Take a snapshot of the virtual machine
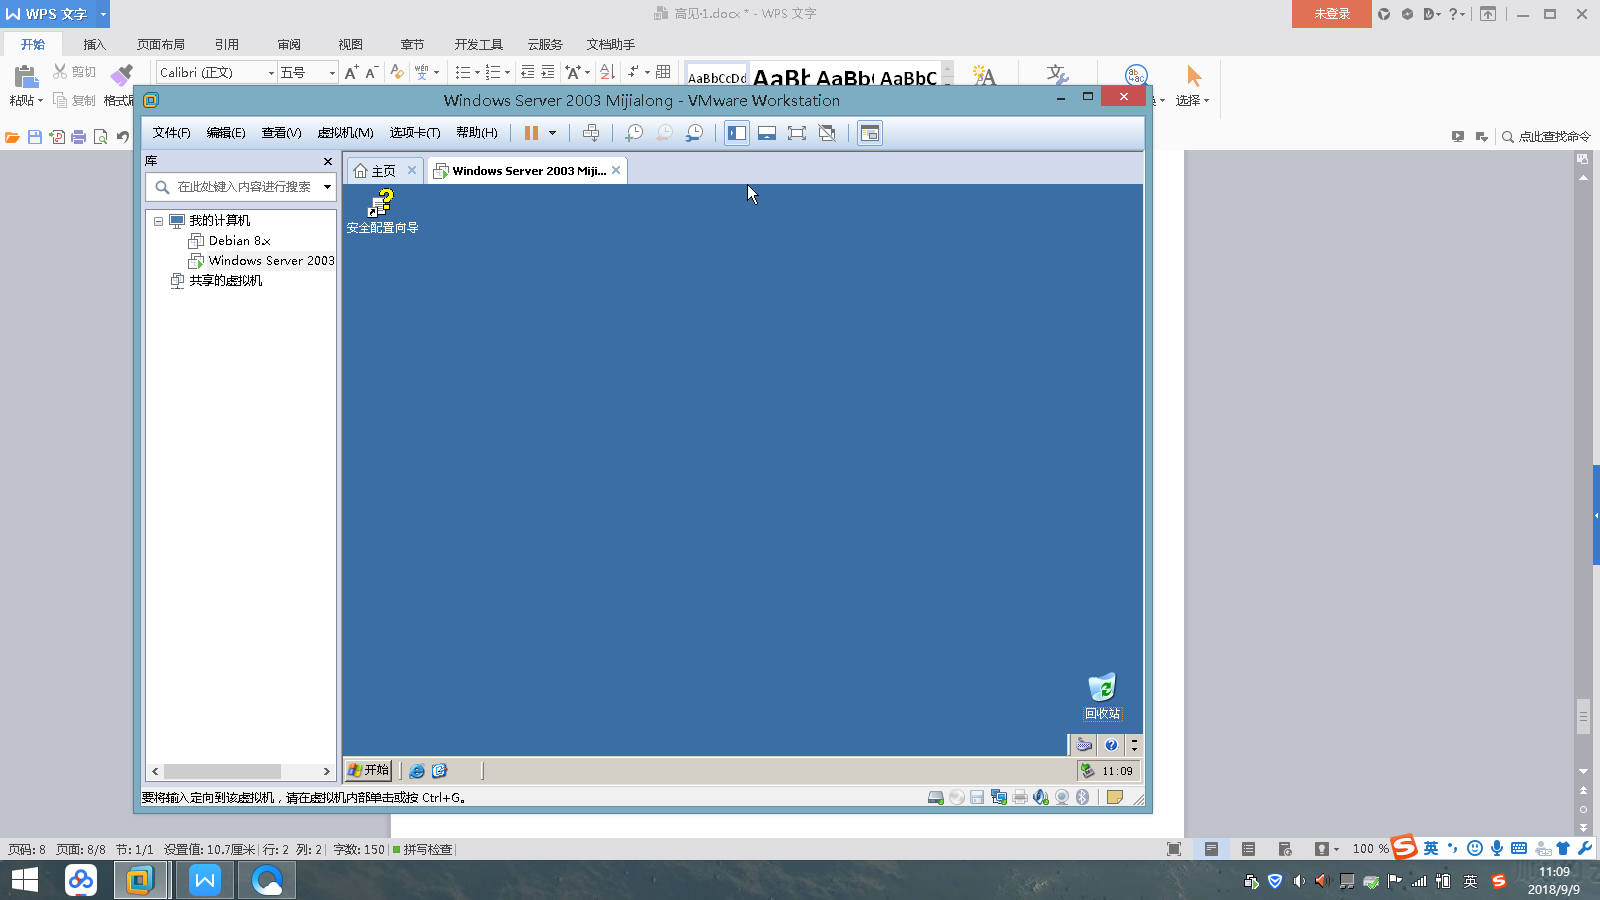 pos(634,133)
